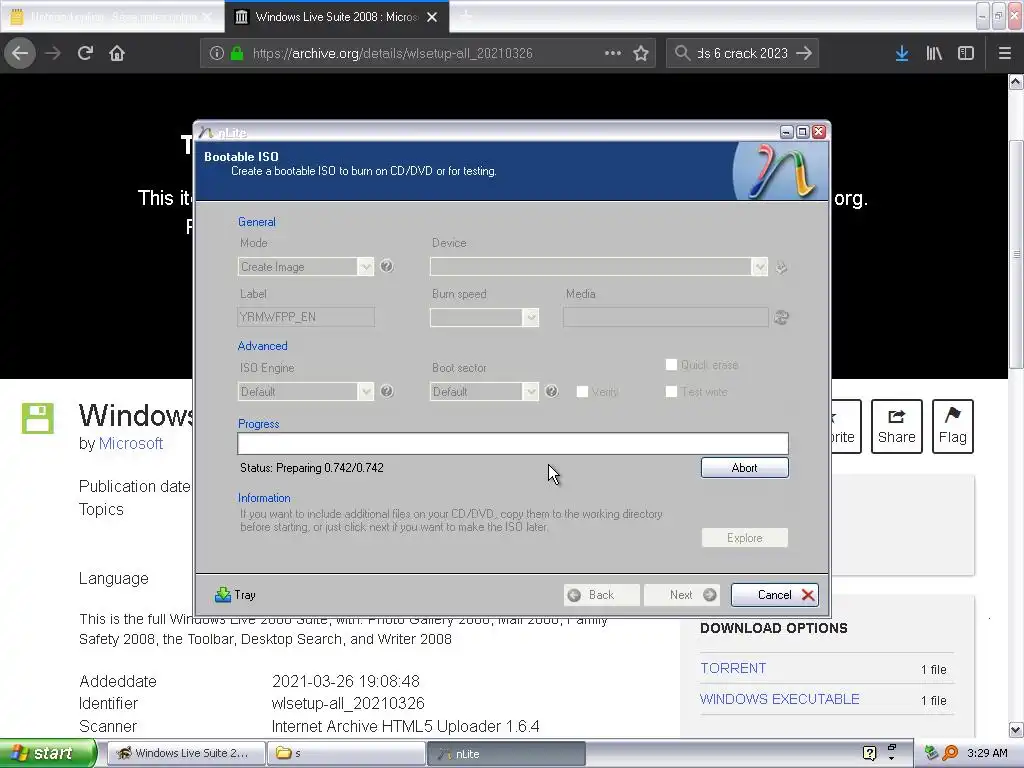Click the browser address bar URL
Image resolution: width=1024 pixels, height=768 pixels.
pos(392,54)
